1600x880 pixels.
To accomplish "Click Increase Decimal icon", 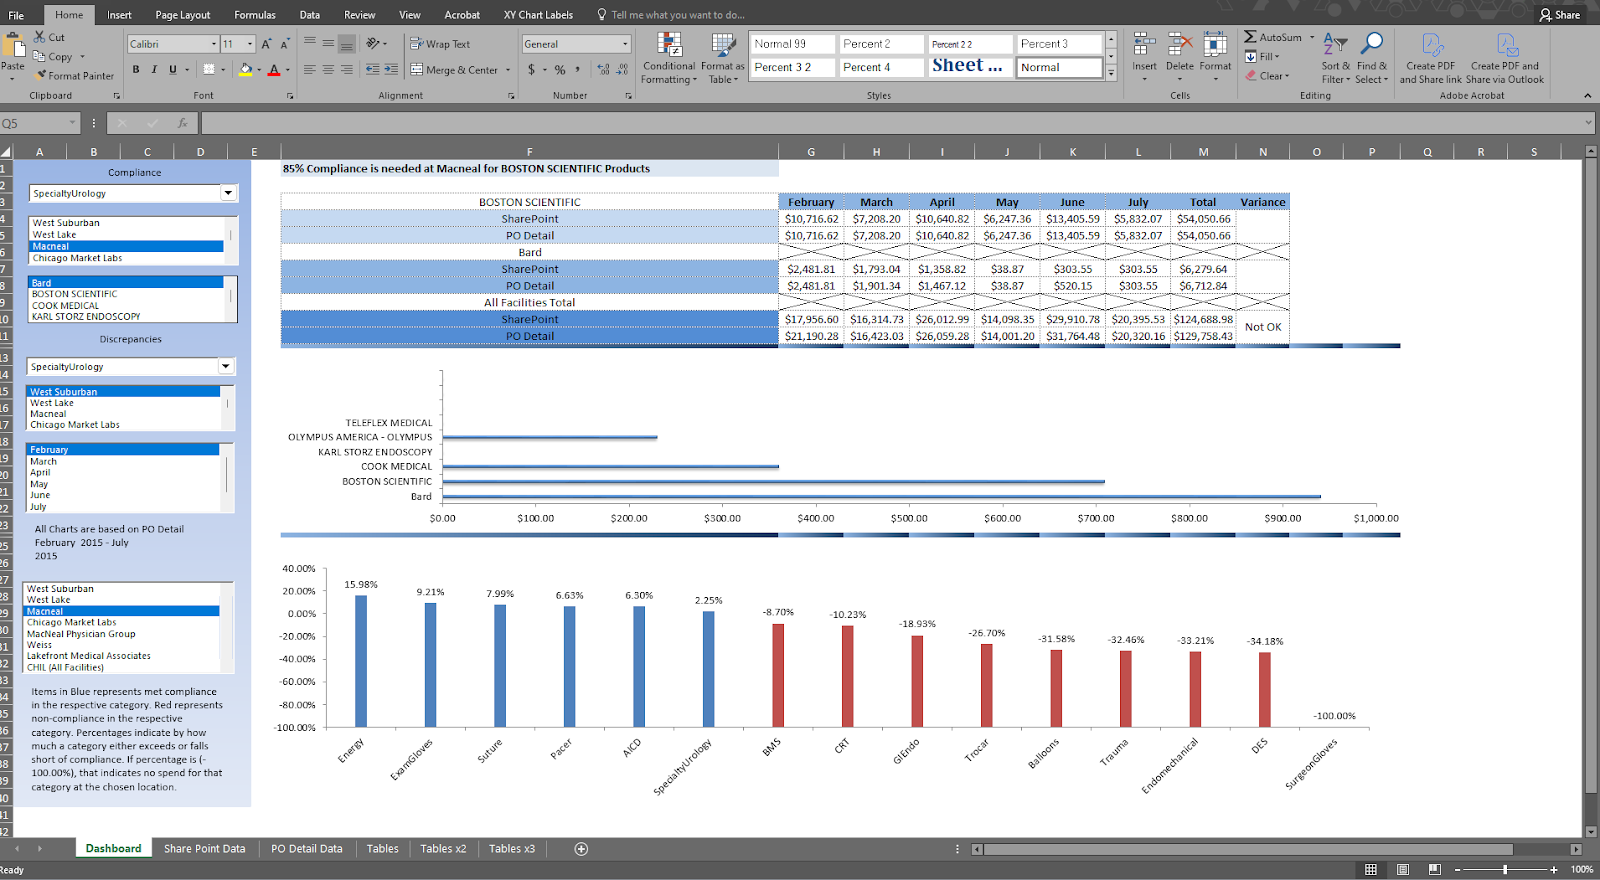I will [603, 70].
